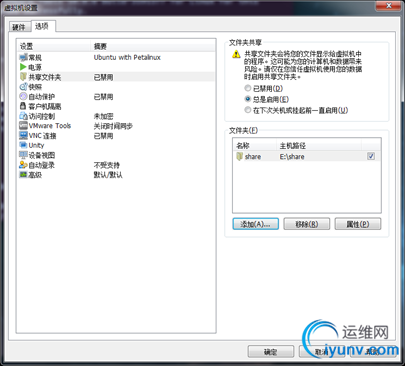Click the 未加密 summary text
405x366 pixels.
coord(103,116)
